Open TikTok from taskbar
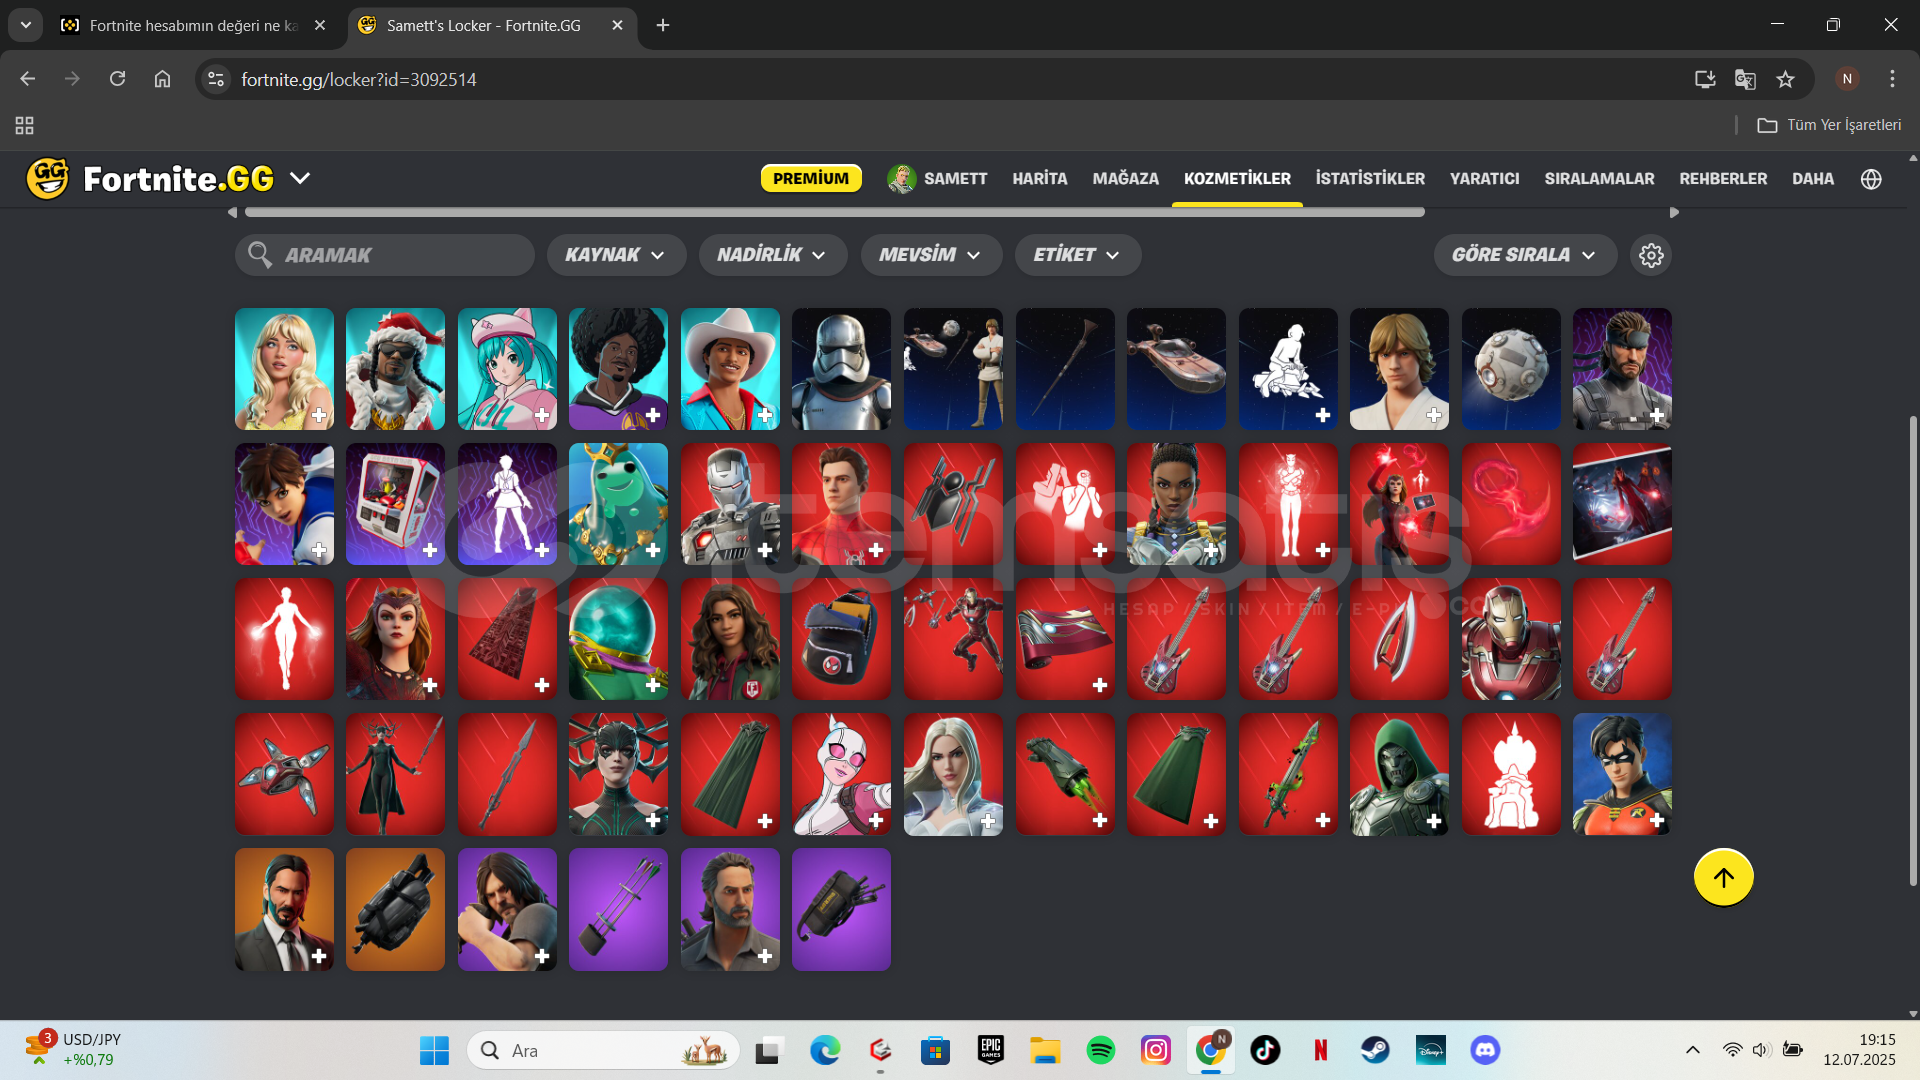The height and width of the screenshot is (1080, 1920). [x=1265, y=1050]
